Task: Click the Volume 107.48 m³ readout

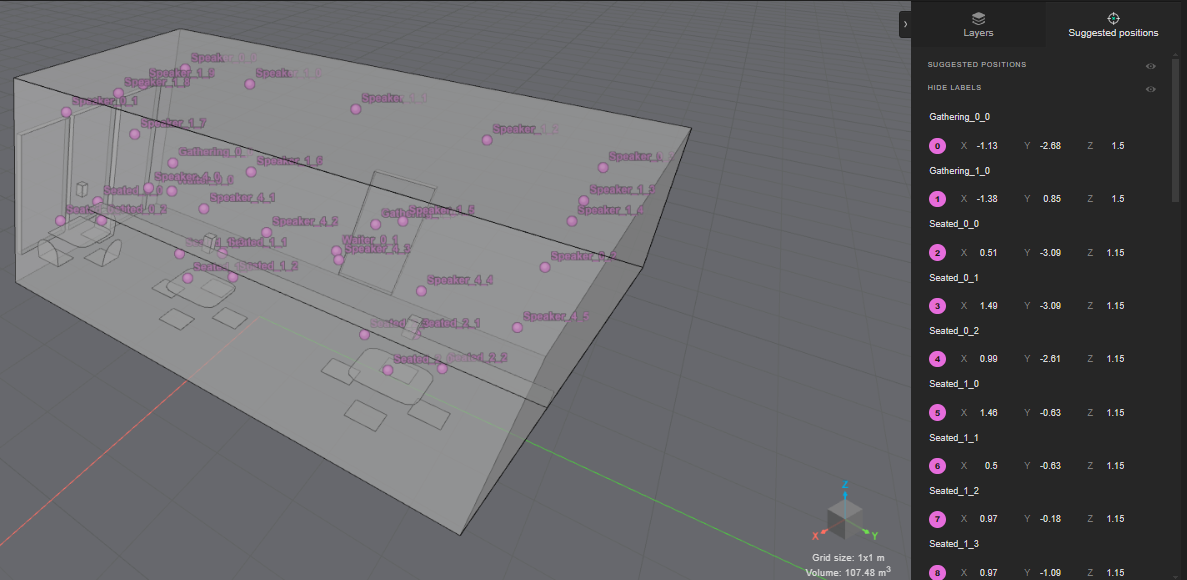Action: click(x=847, y=572)
